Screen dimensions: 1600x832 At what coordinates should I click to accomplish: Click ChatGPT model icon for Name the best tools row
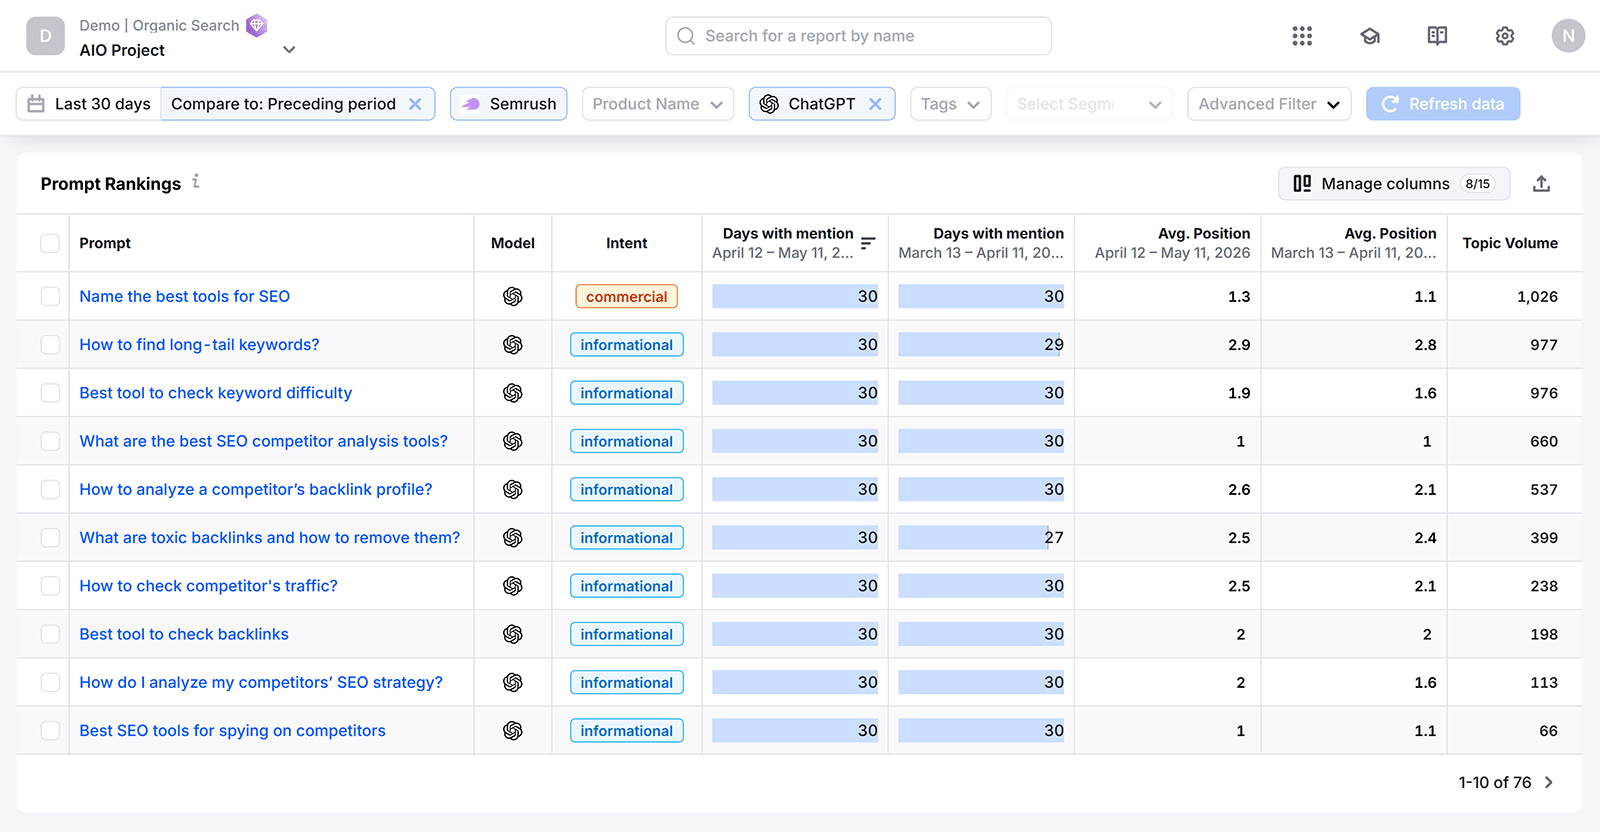(x=513, y=296)
